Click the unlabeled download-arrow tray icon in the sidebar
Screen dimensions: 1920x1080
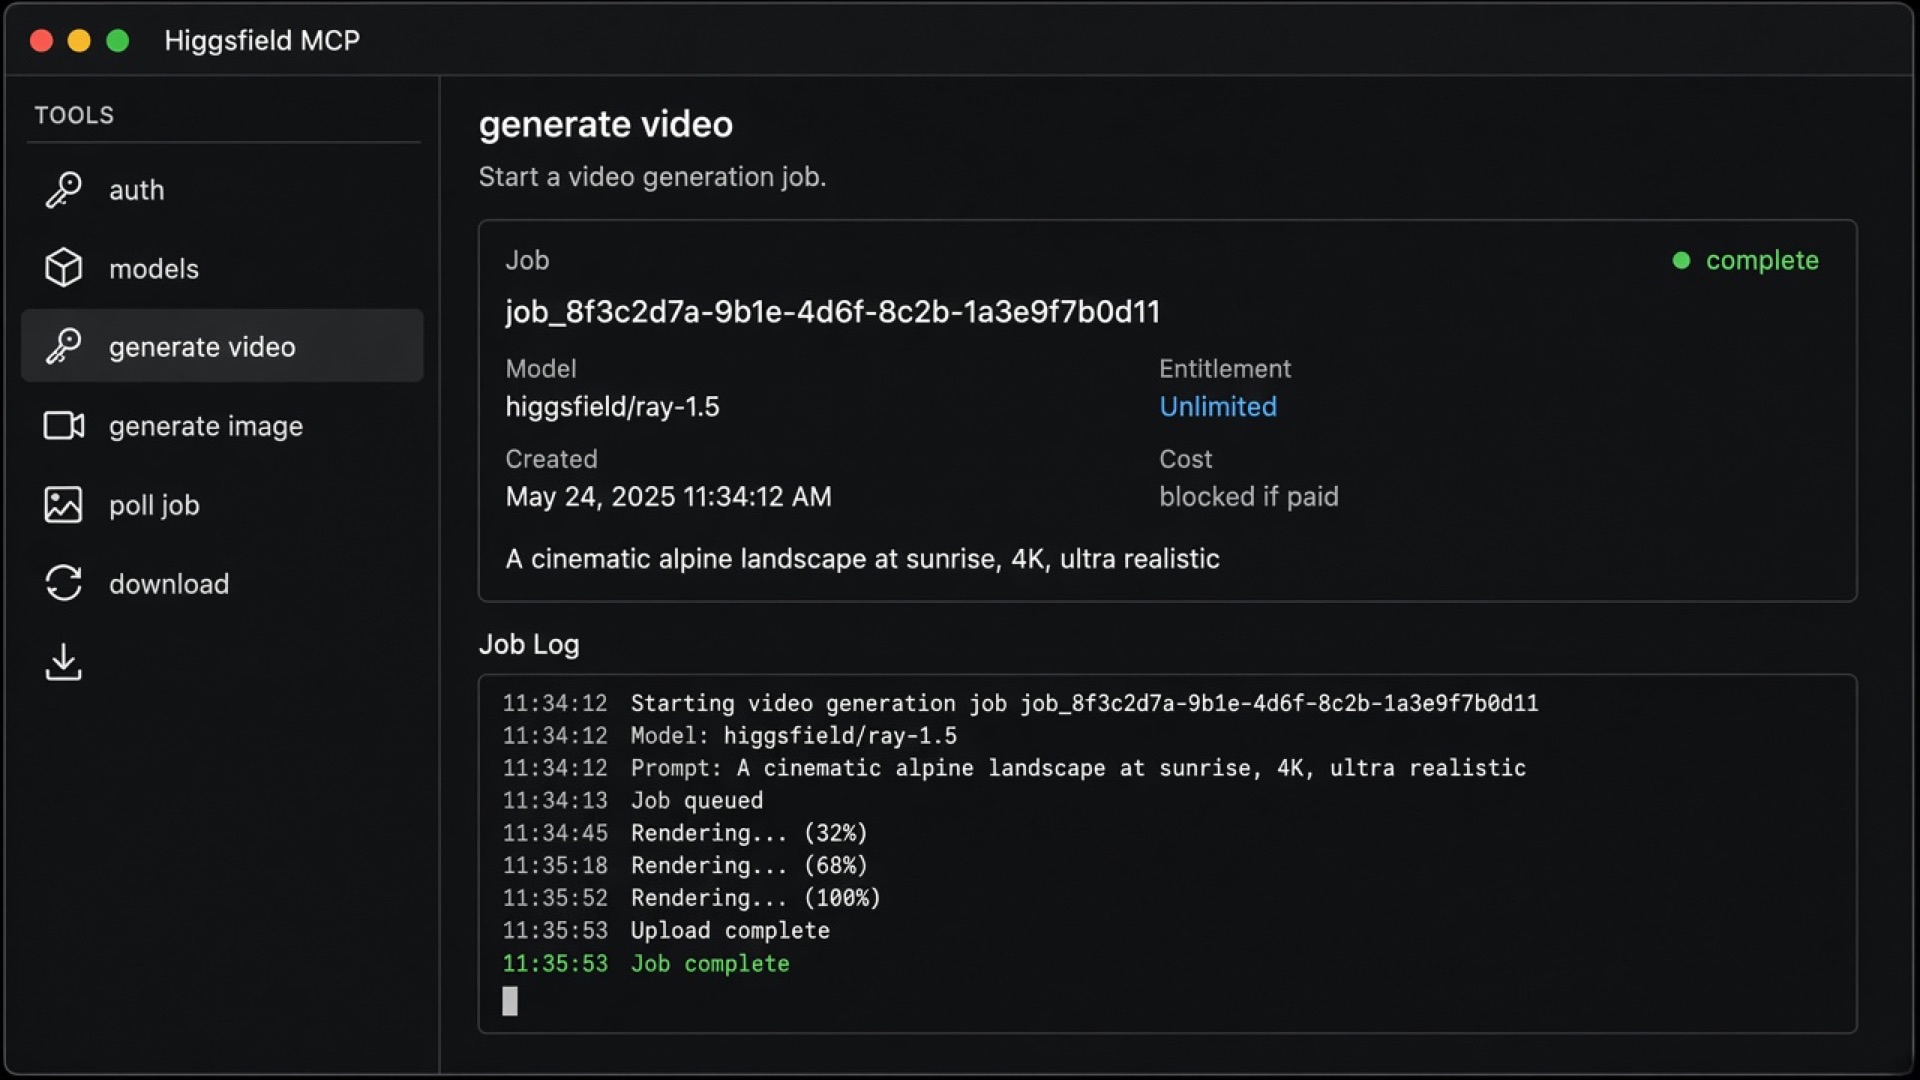click(63, 662)
